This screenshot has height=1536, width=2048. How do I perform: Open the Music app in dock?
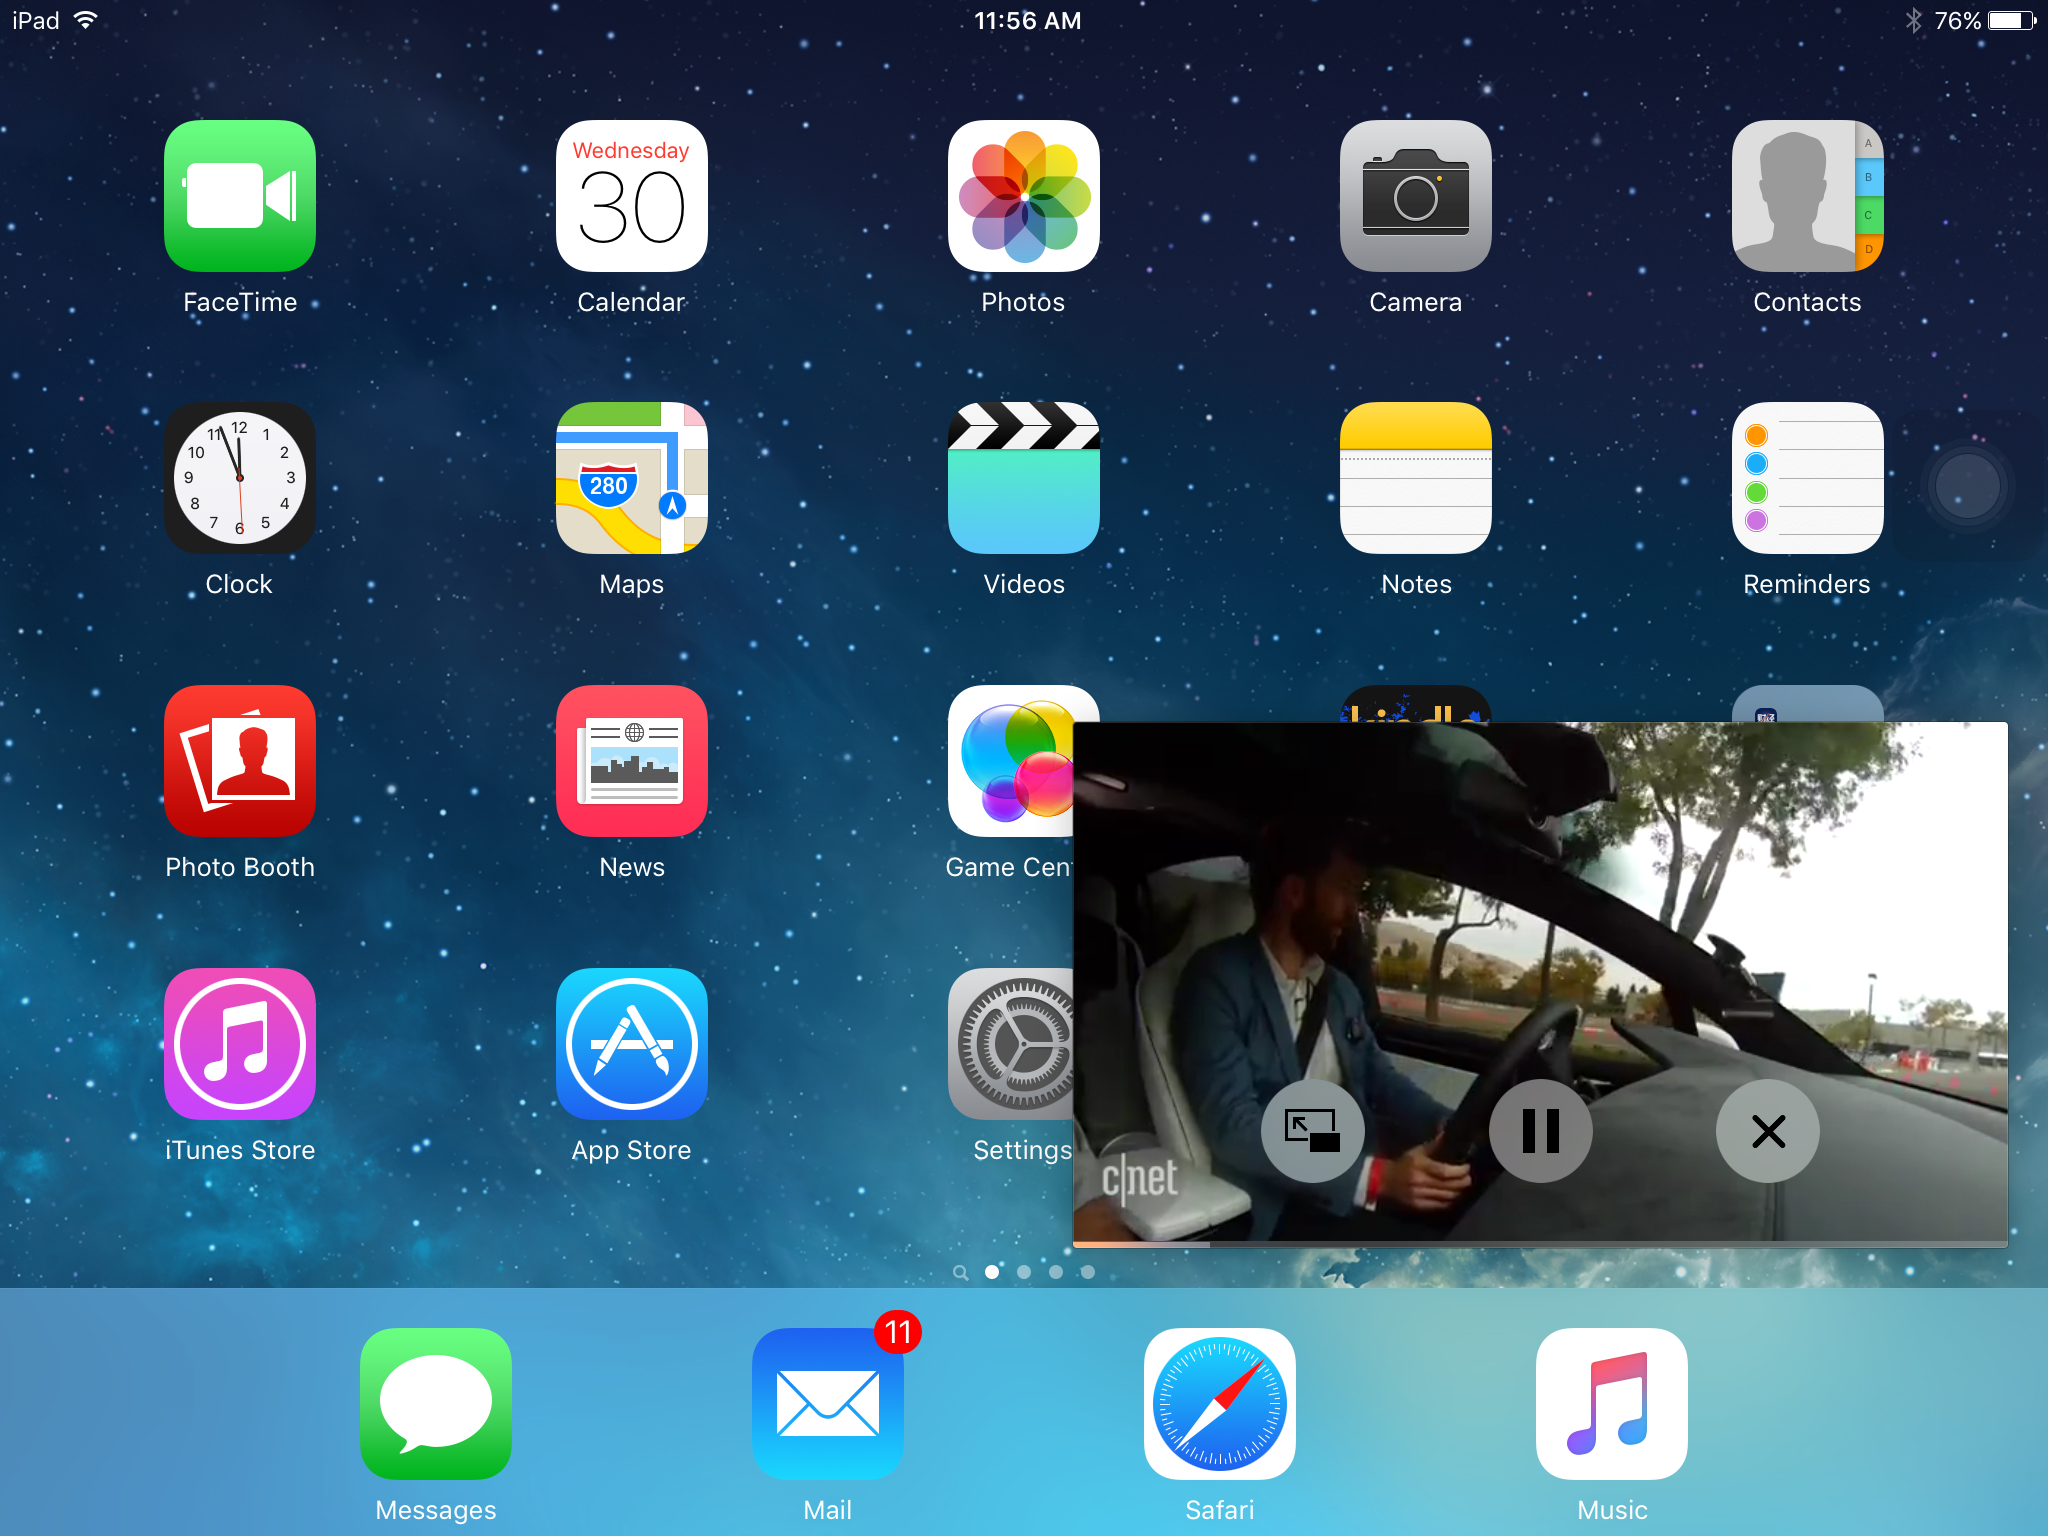1612,1404
